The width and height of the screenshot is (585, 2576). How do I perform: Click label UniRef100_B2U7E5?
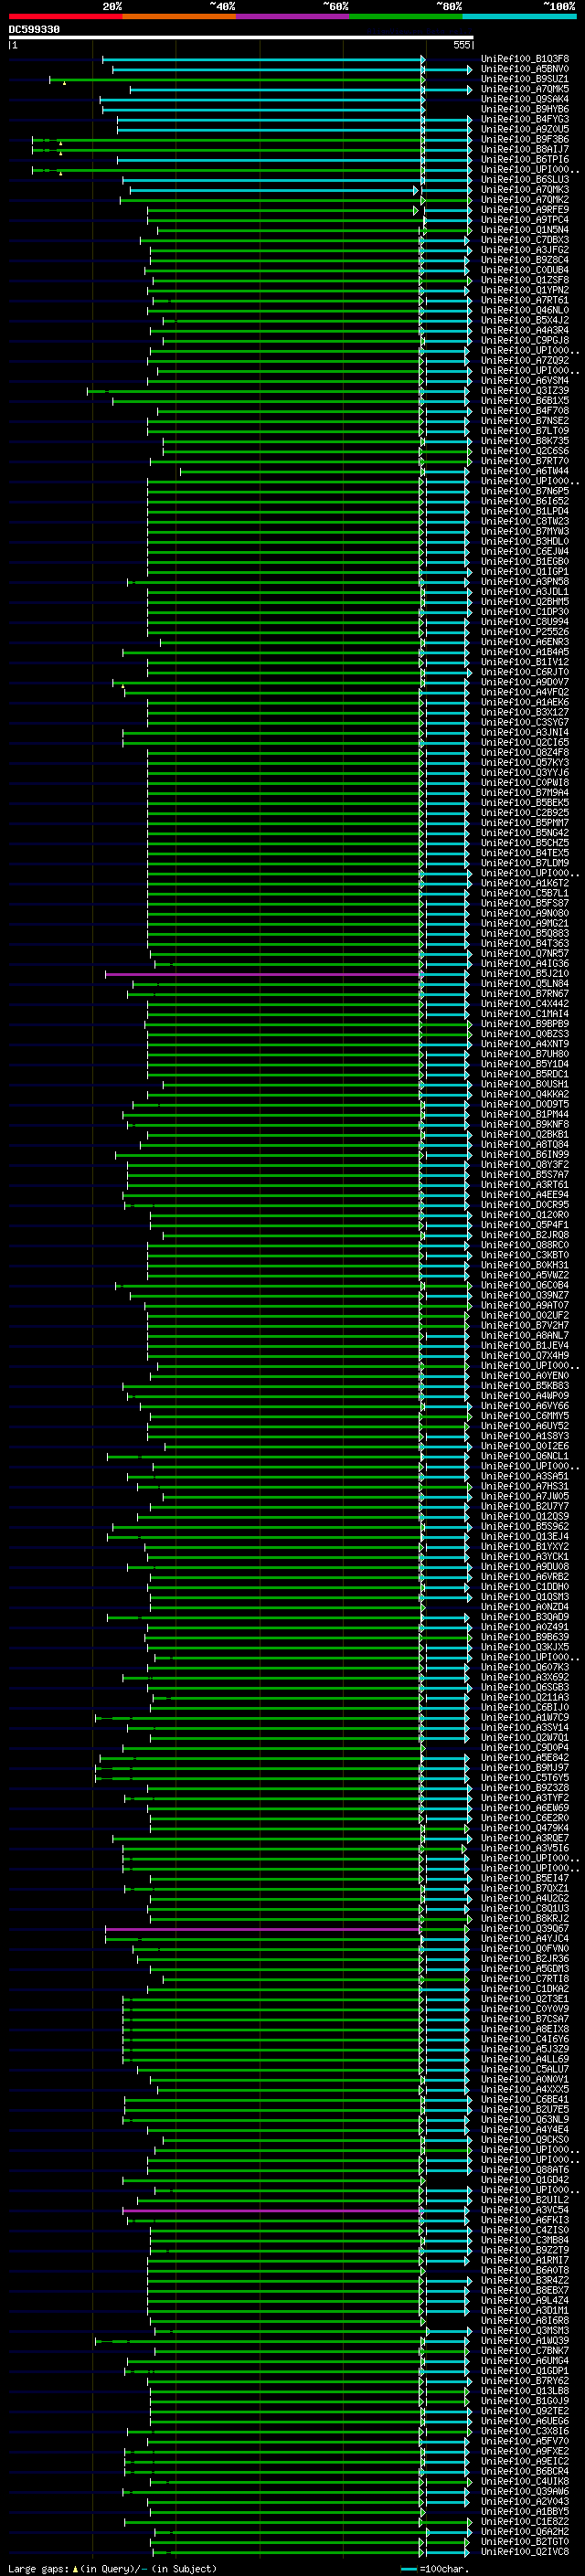[524, 2110]
